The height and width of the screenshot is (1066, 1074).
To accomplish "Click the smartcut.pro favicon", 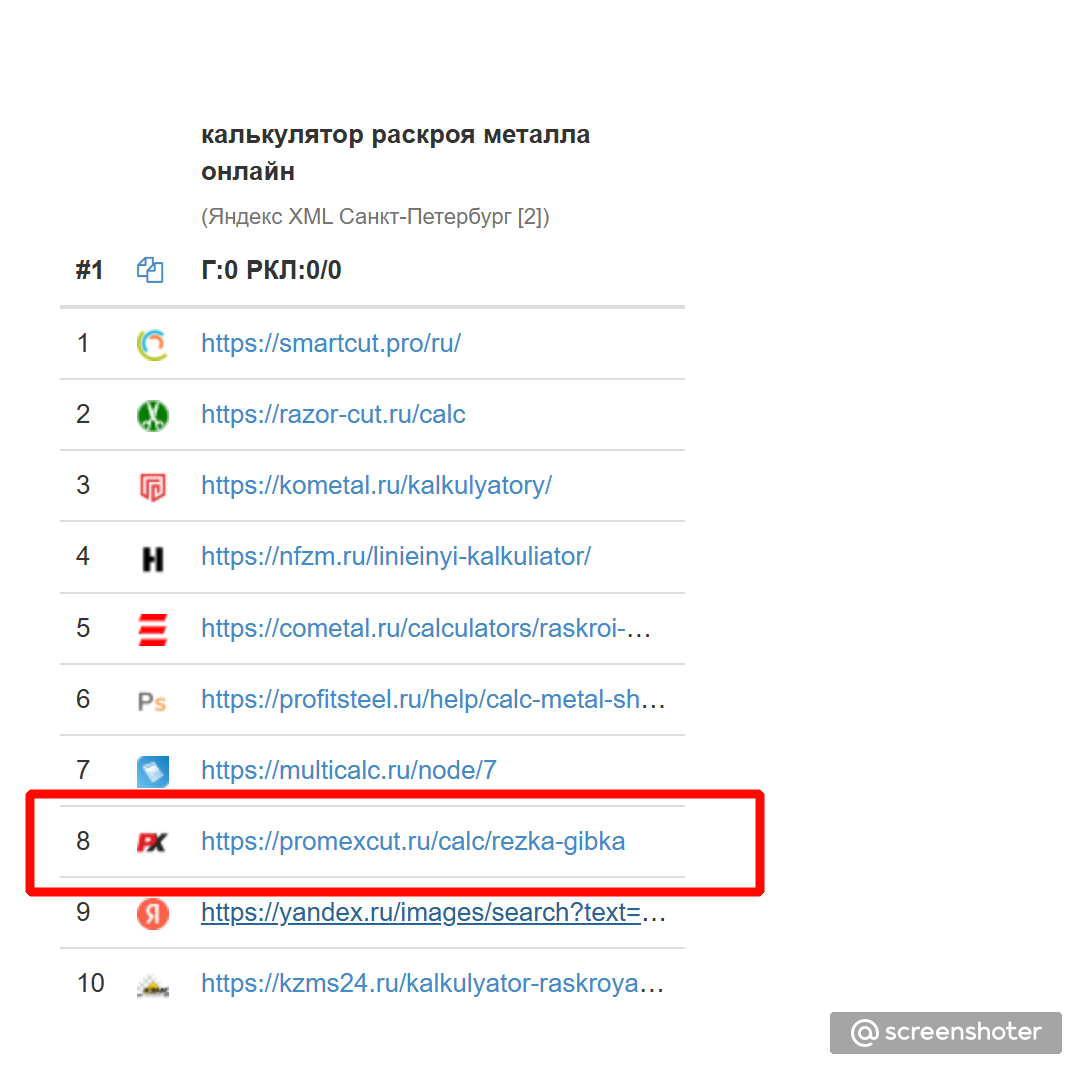I will [x=152, y=344].
